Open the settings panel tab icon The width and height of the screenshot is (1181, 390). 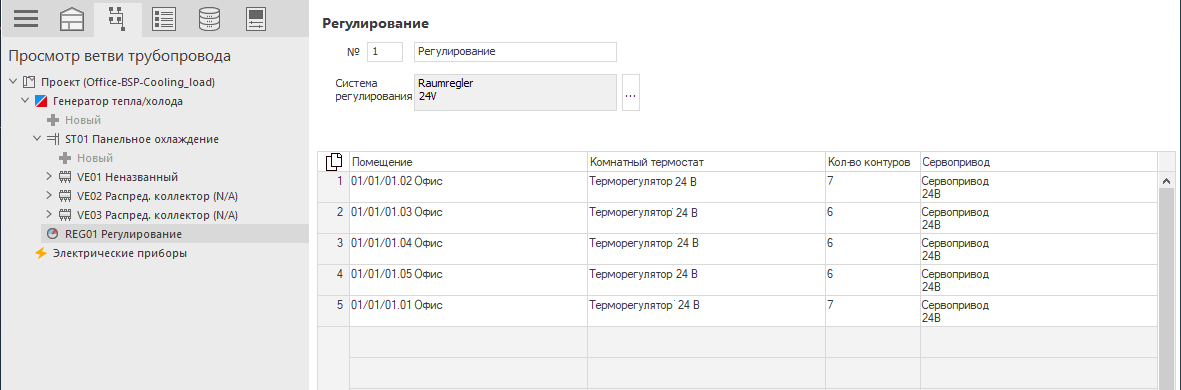tap(256, 19)
